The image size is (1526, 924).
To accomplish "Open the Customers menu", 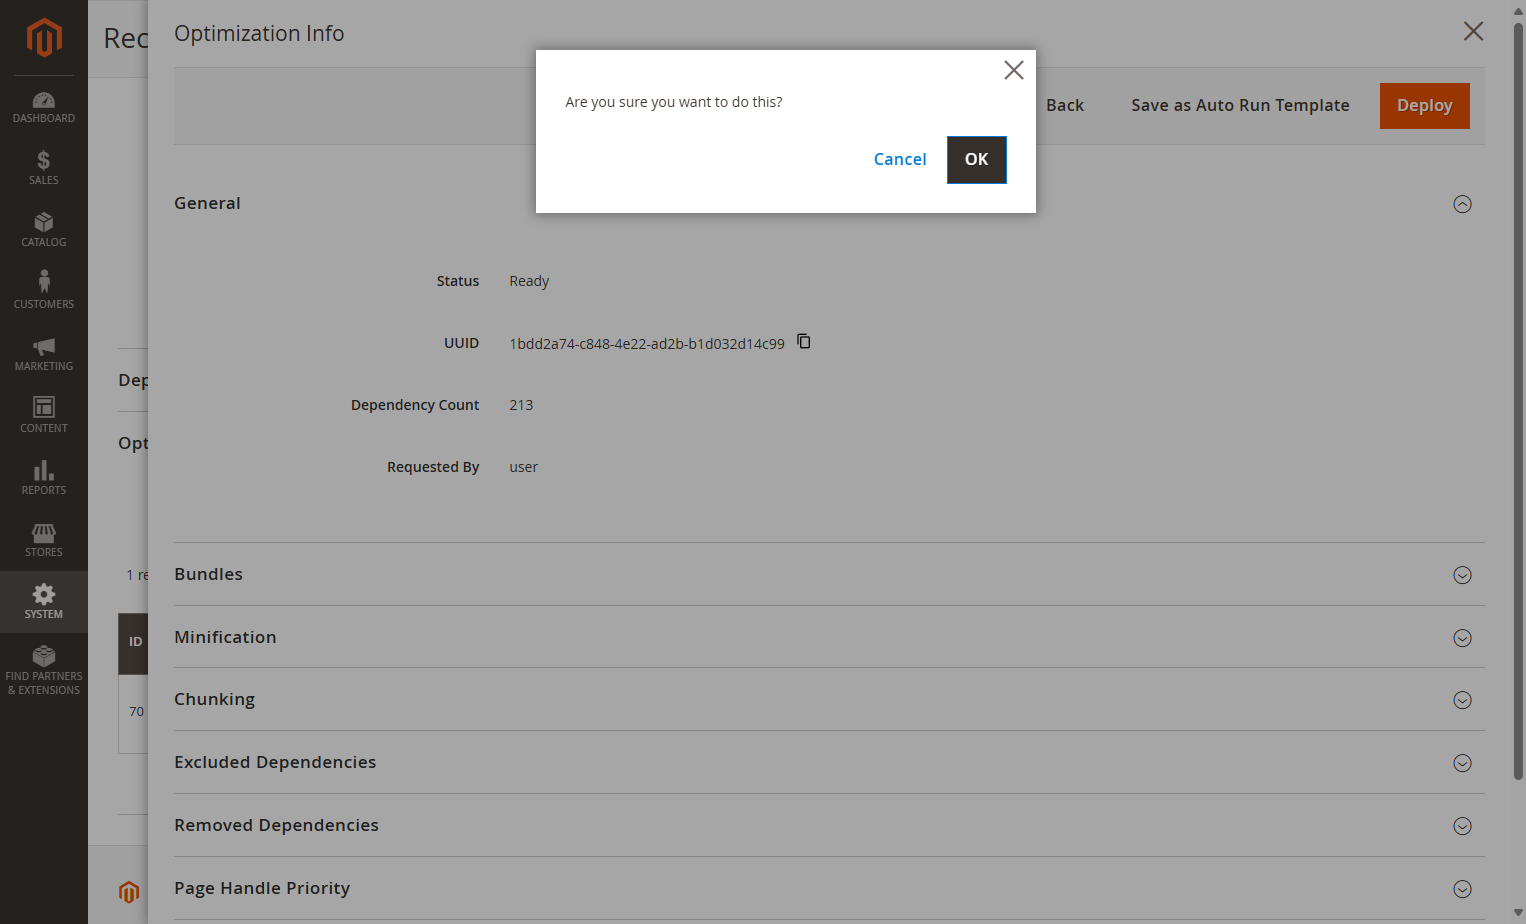I will tap(44, 292).
